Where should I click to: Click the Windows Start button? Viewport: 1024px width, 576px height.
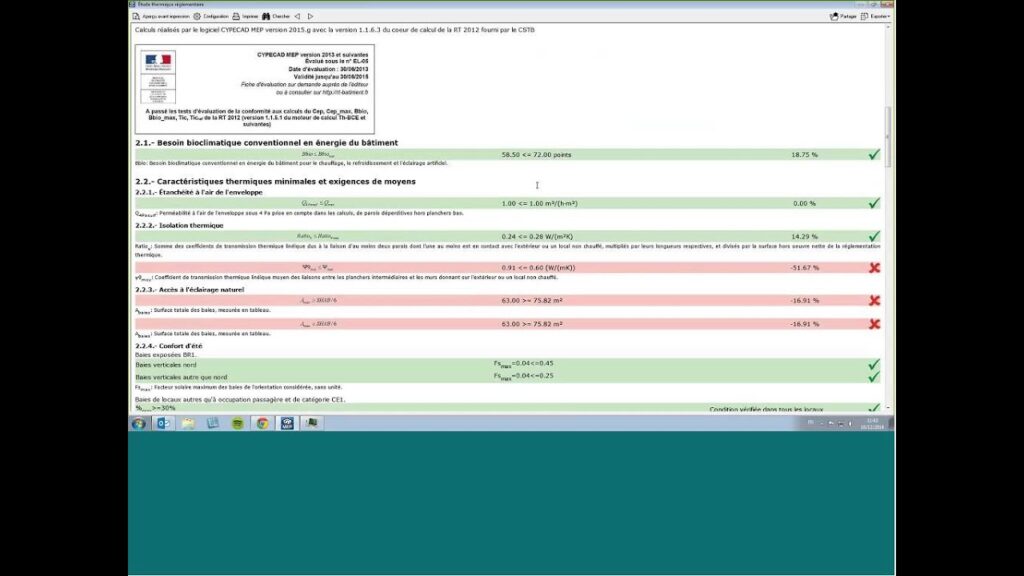139,423
